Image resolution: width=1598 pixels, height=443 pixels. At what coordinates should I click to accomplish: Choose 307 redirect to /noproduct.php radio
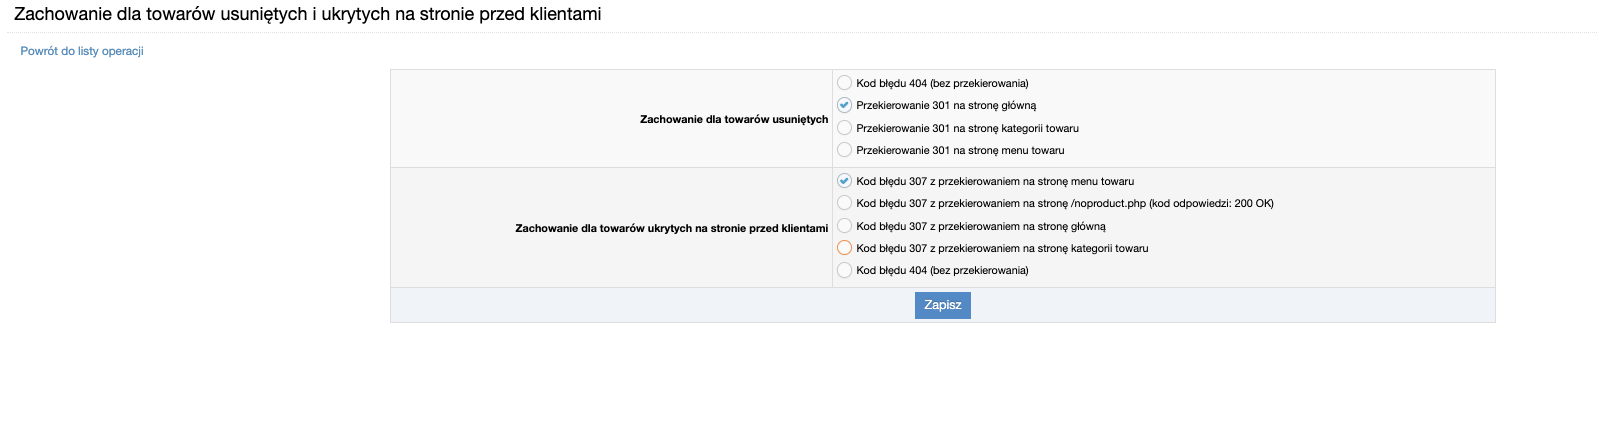point(845,203)
